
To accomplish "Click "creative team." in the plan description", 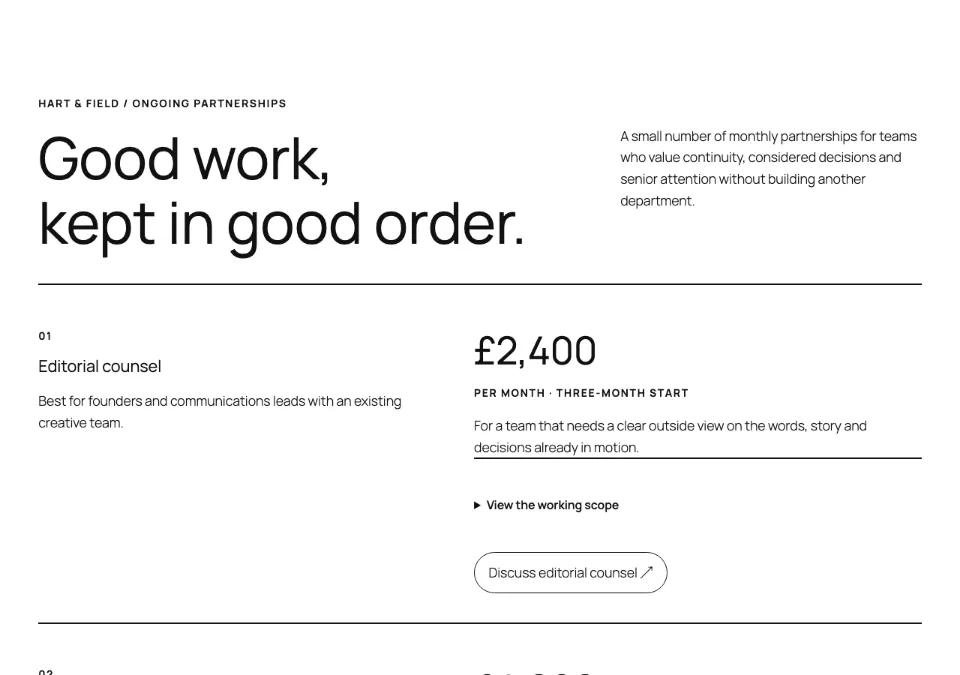I will 81,423.
